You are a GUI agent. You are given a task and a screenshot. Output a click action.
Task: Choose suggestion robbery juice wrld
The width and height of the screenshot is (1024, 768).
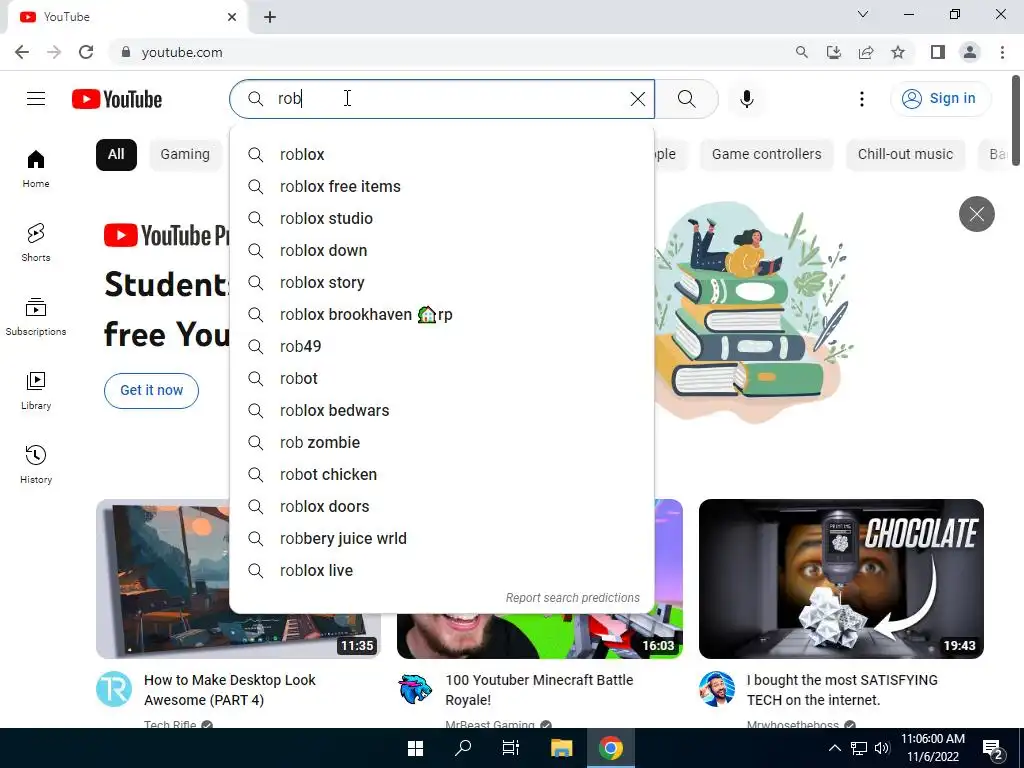442,539
